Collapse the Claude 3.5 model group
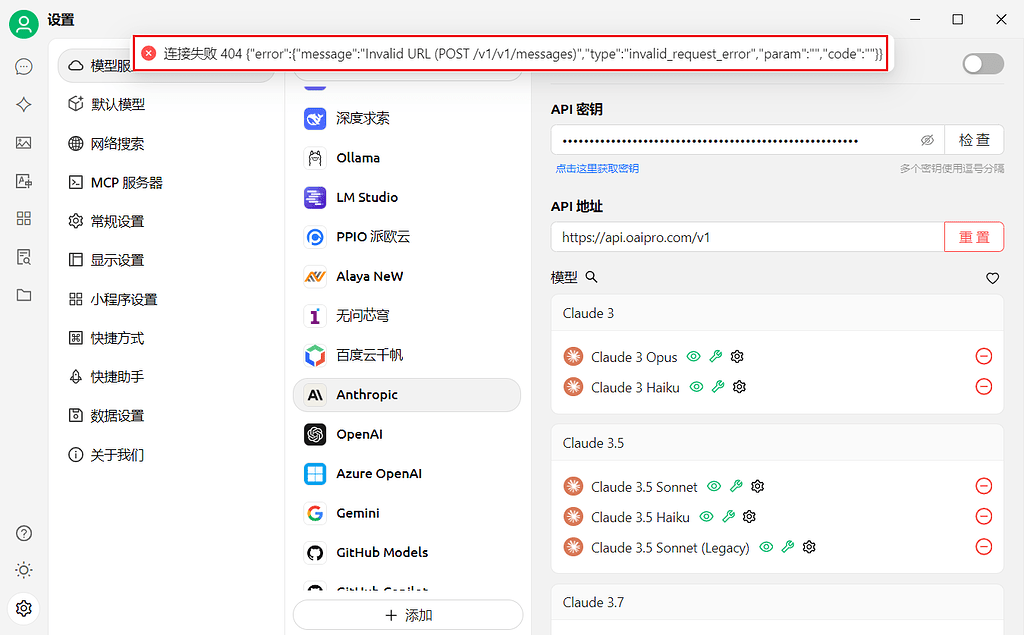This screenshot has height=635, width=1024. [777, 443]
